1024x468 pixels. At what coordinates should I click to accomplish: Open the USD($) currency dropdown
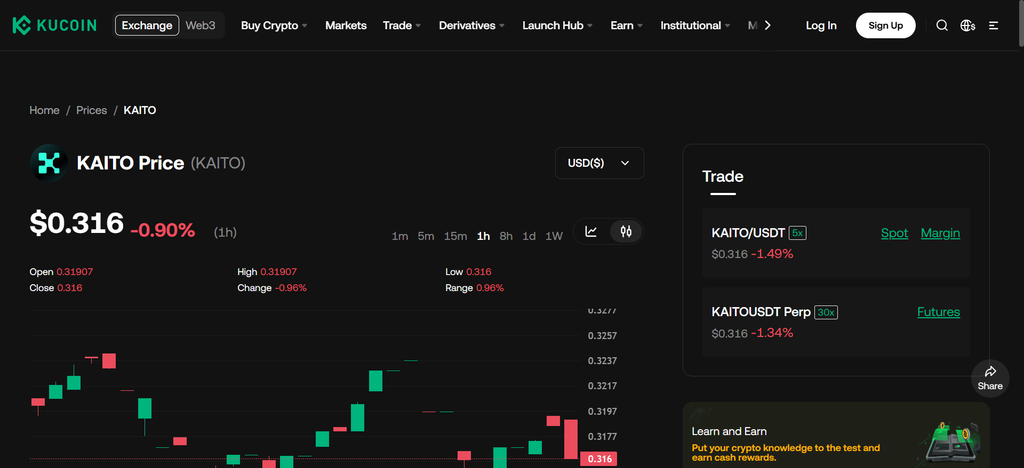(x=600, y=163)
